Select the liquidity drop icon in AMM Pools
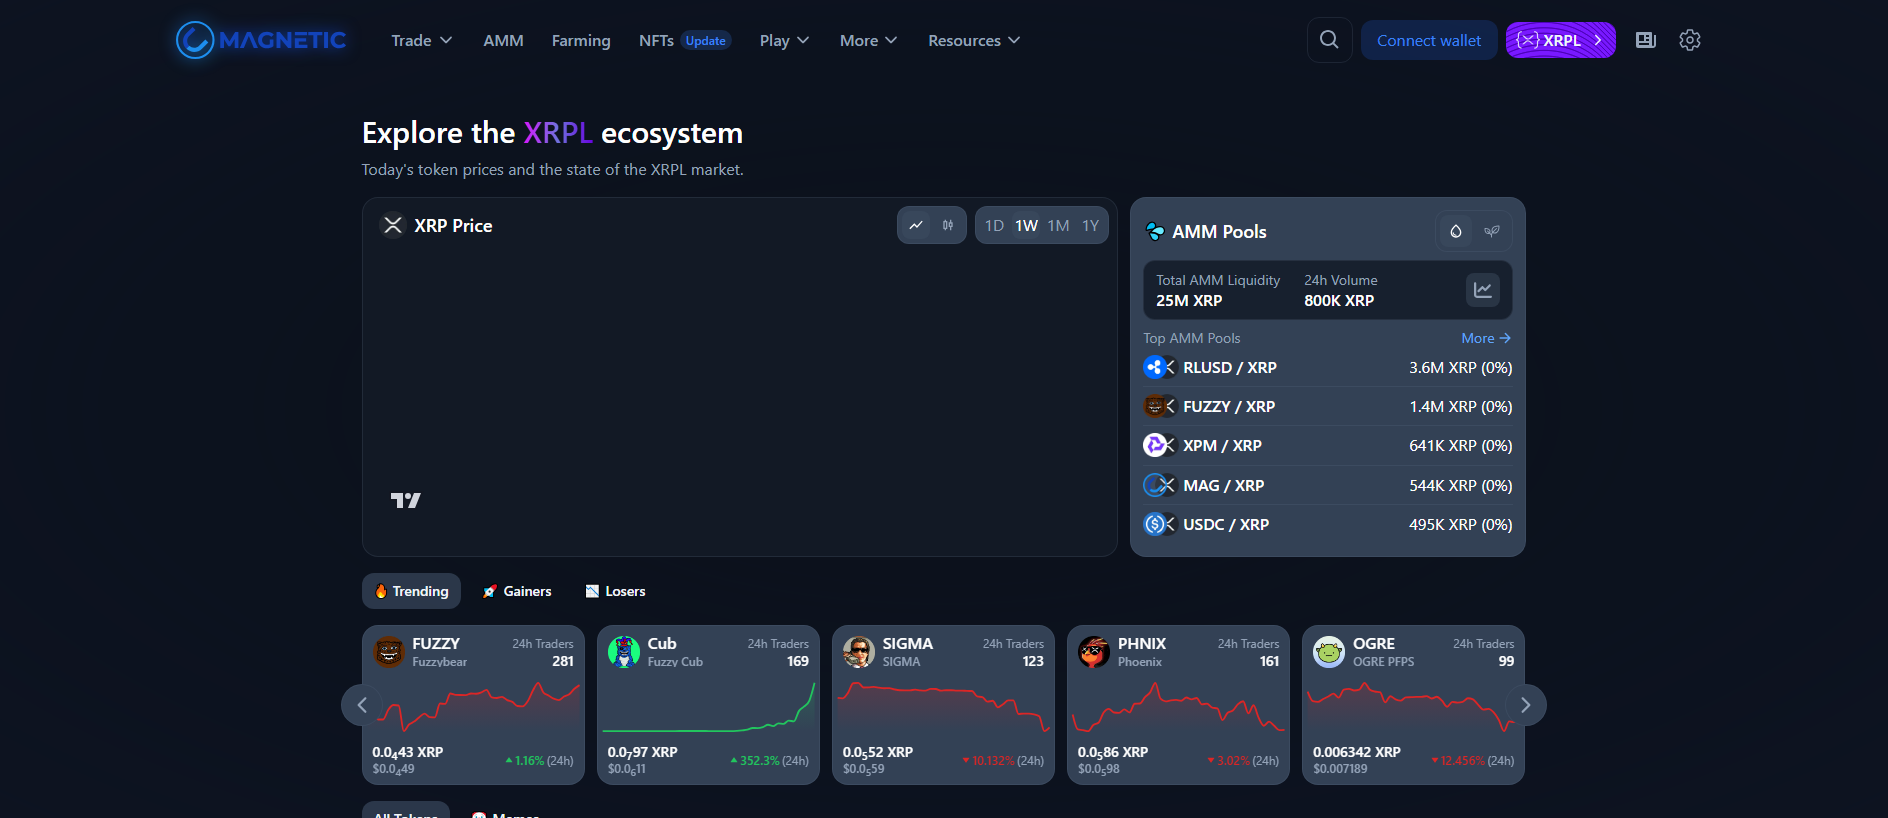 [x=1456, y=232]
